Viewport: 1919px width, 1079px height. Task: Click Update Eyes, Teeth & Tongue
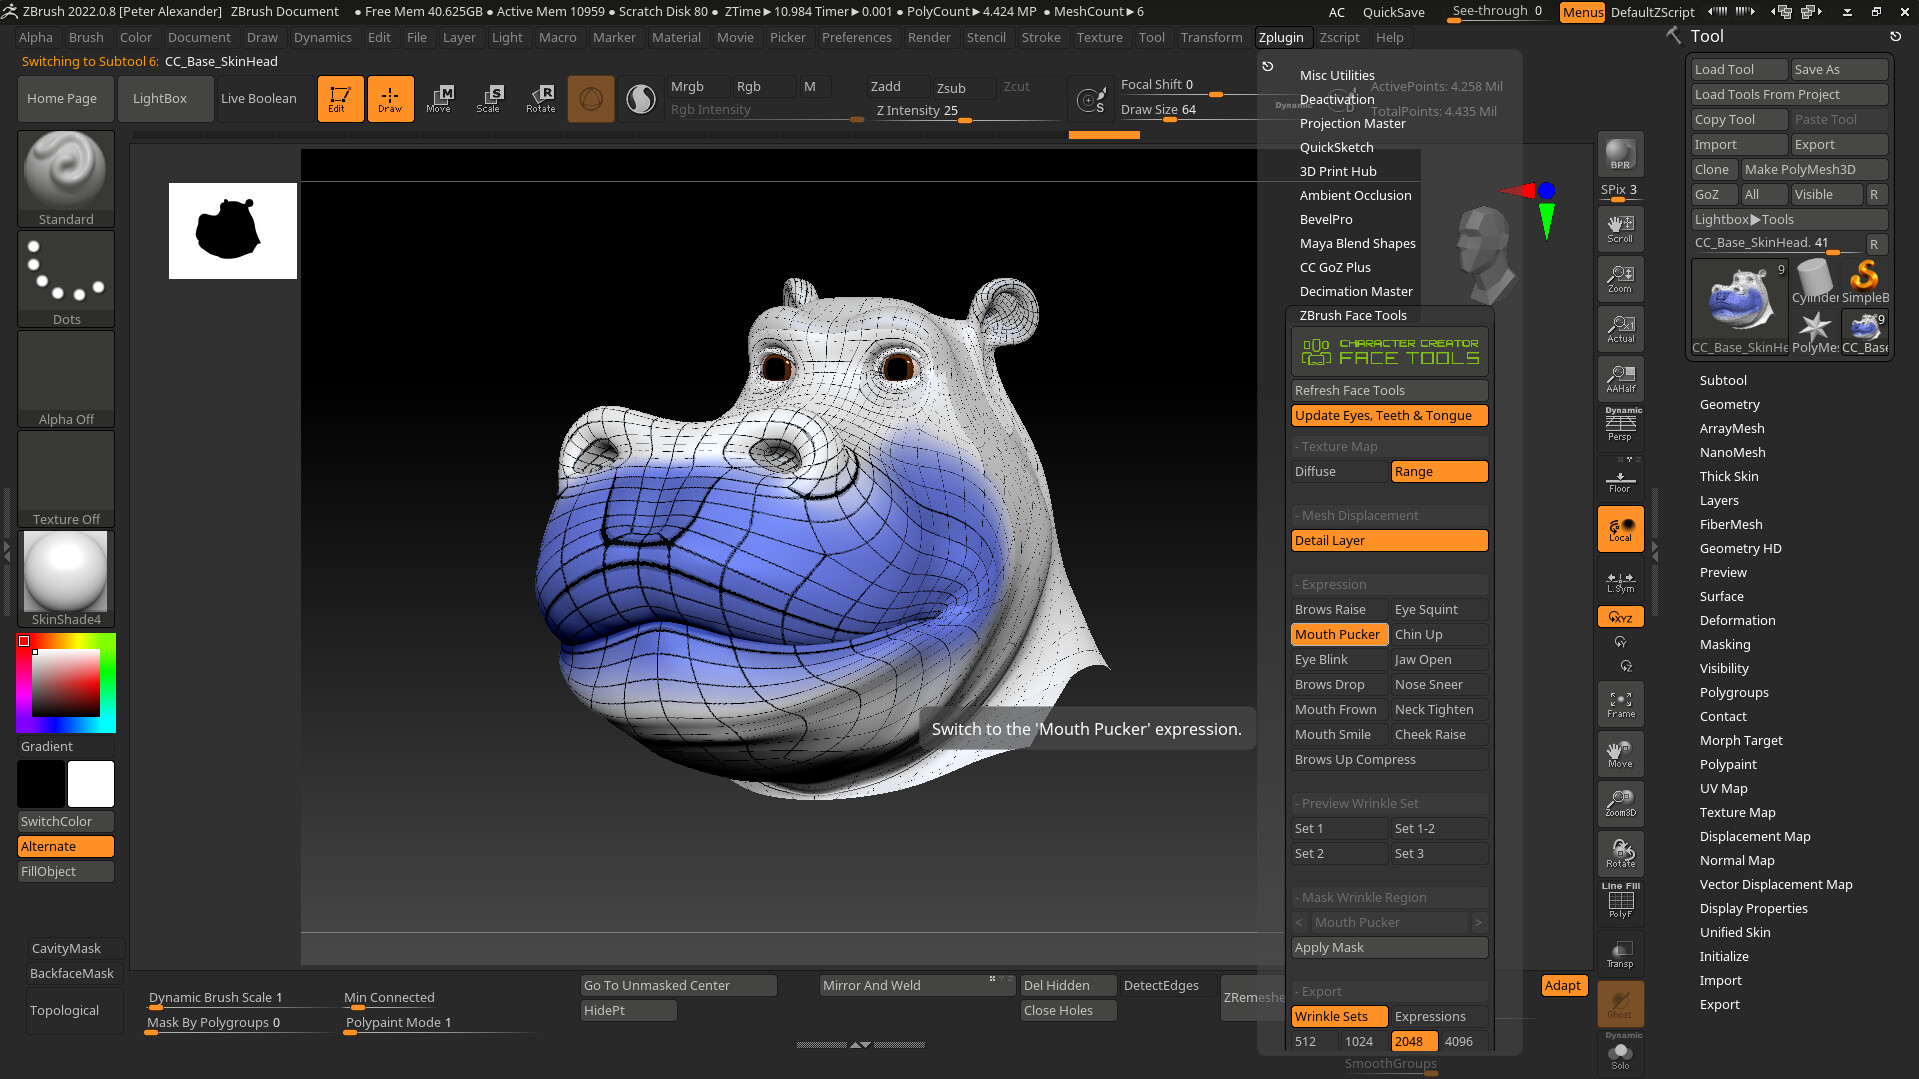point(1390,415)
